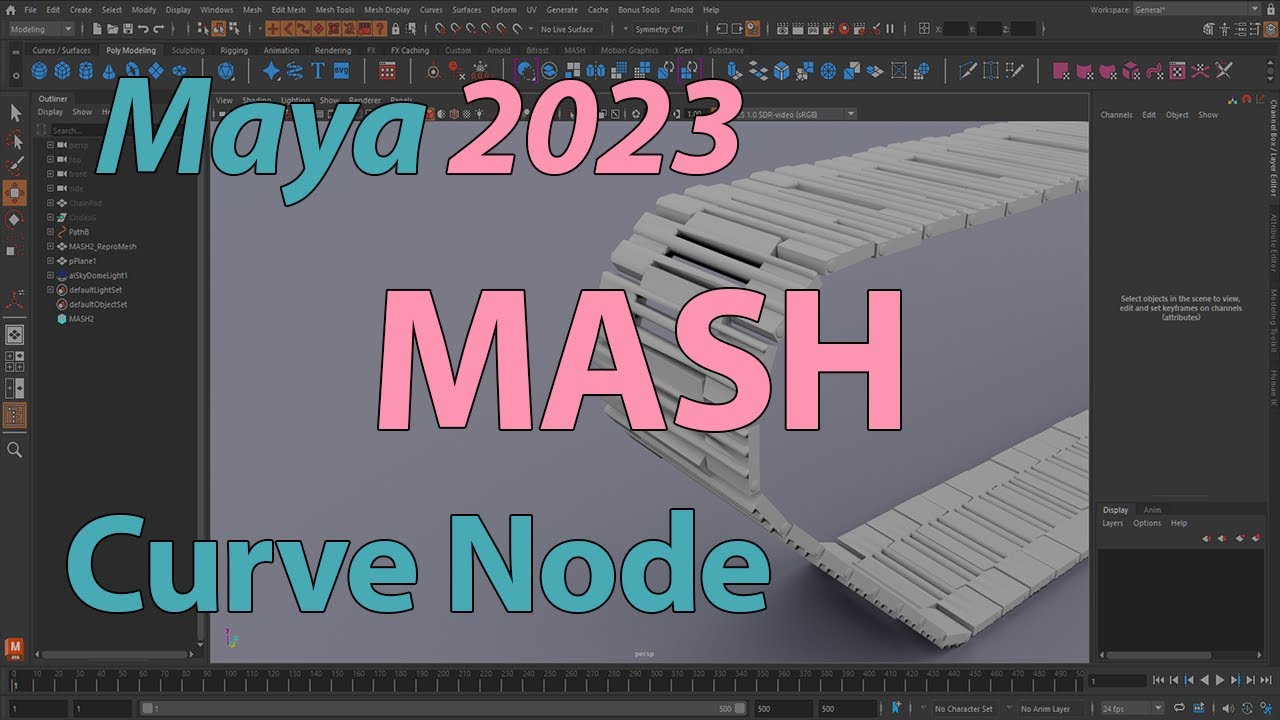The height and width of the screenshot is (720, 1280).
Task: Create a polygon plane from shelf
Action: click(156, 71)
